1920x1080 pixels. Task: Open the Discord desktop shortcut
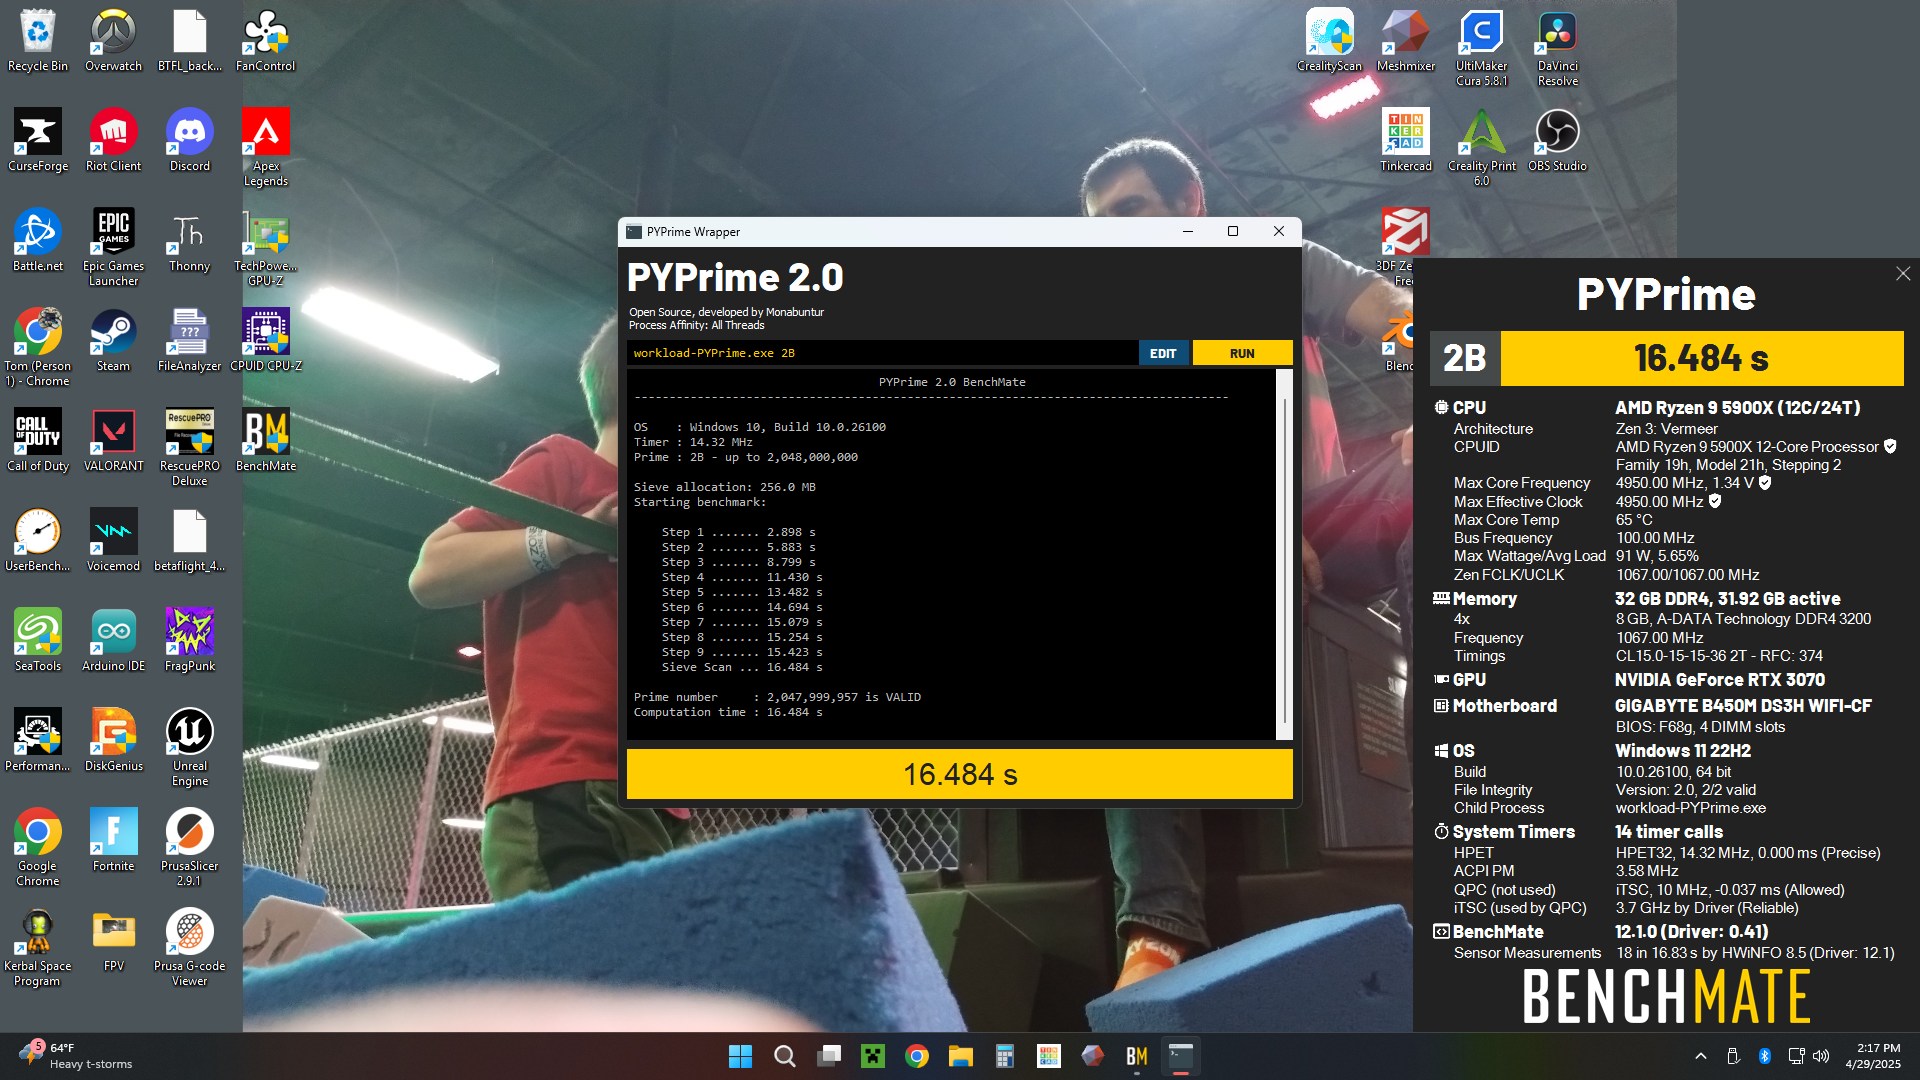pyautogui.click(x=189, y=141)
